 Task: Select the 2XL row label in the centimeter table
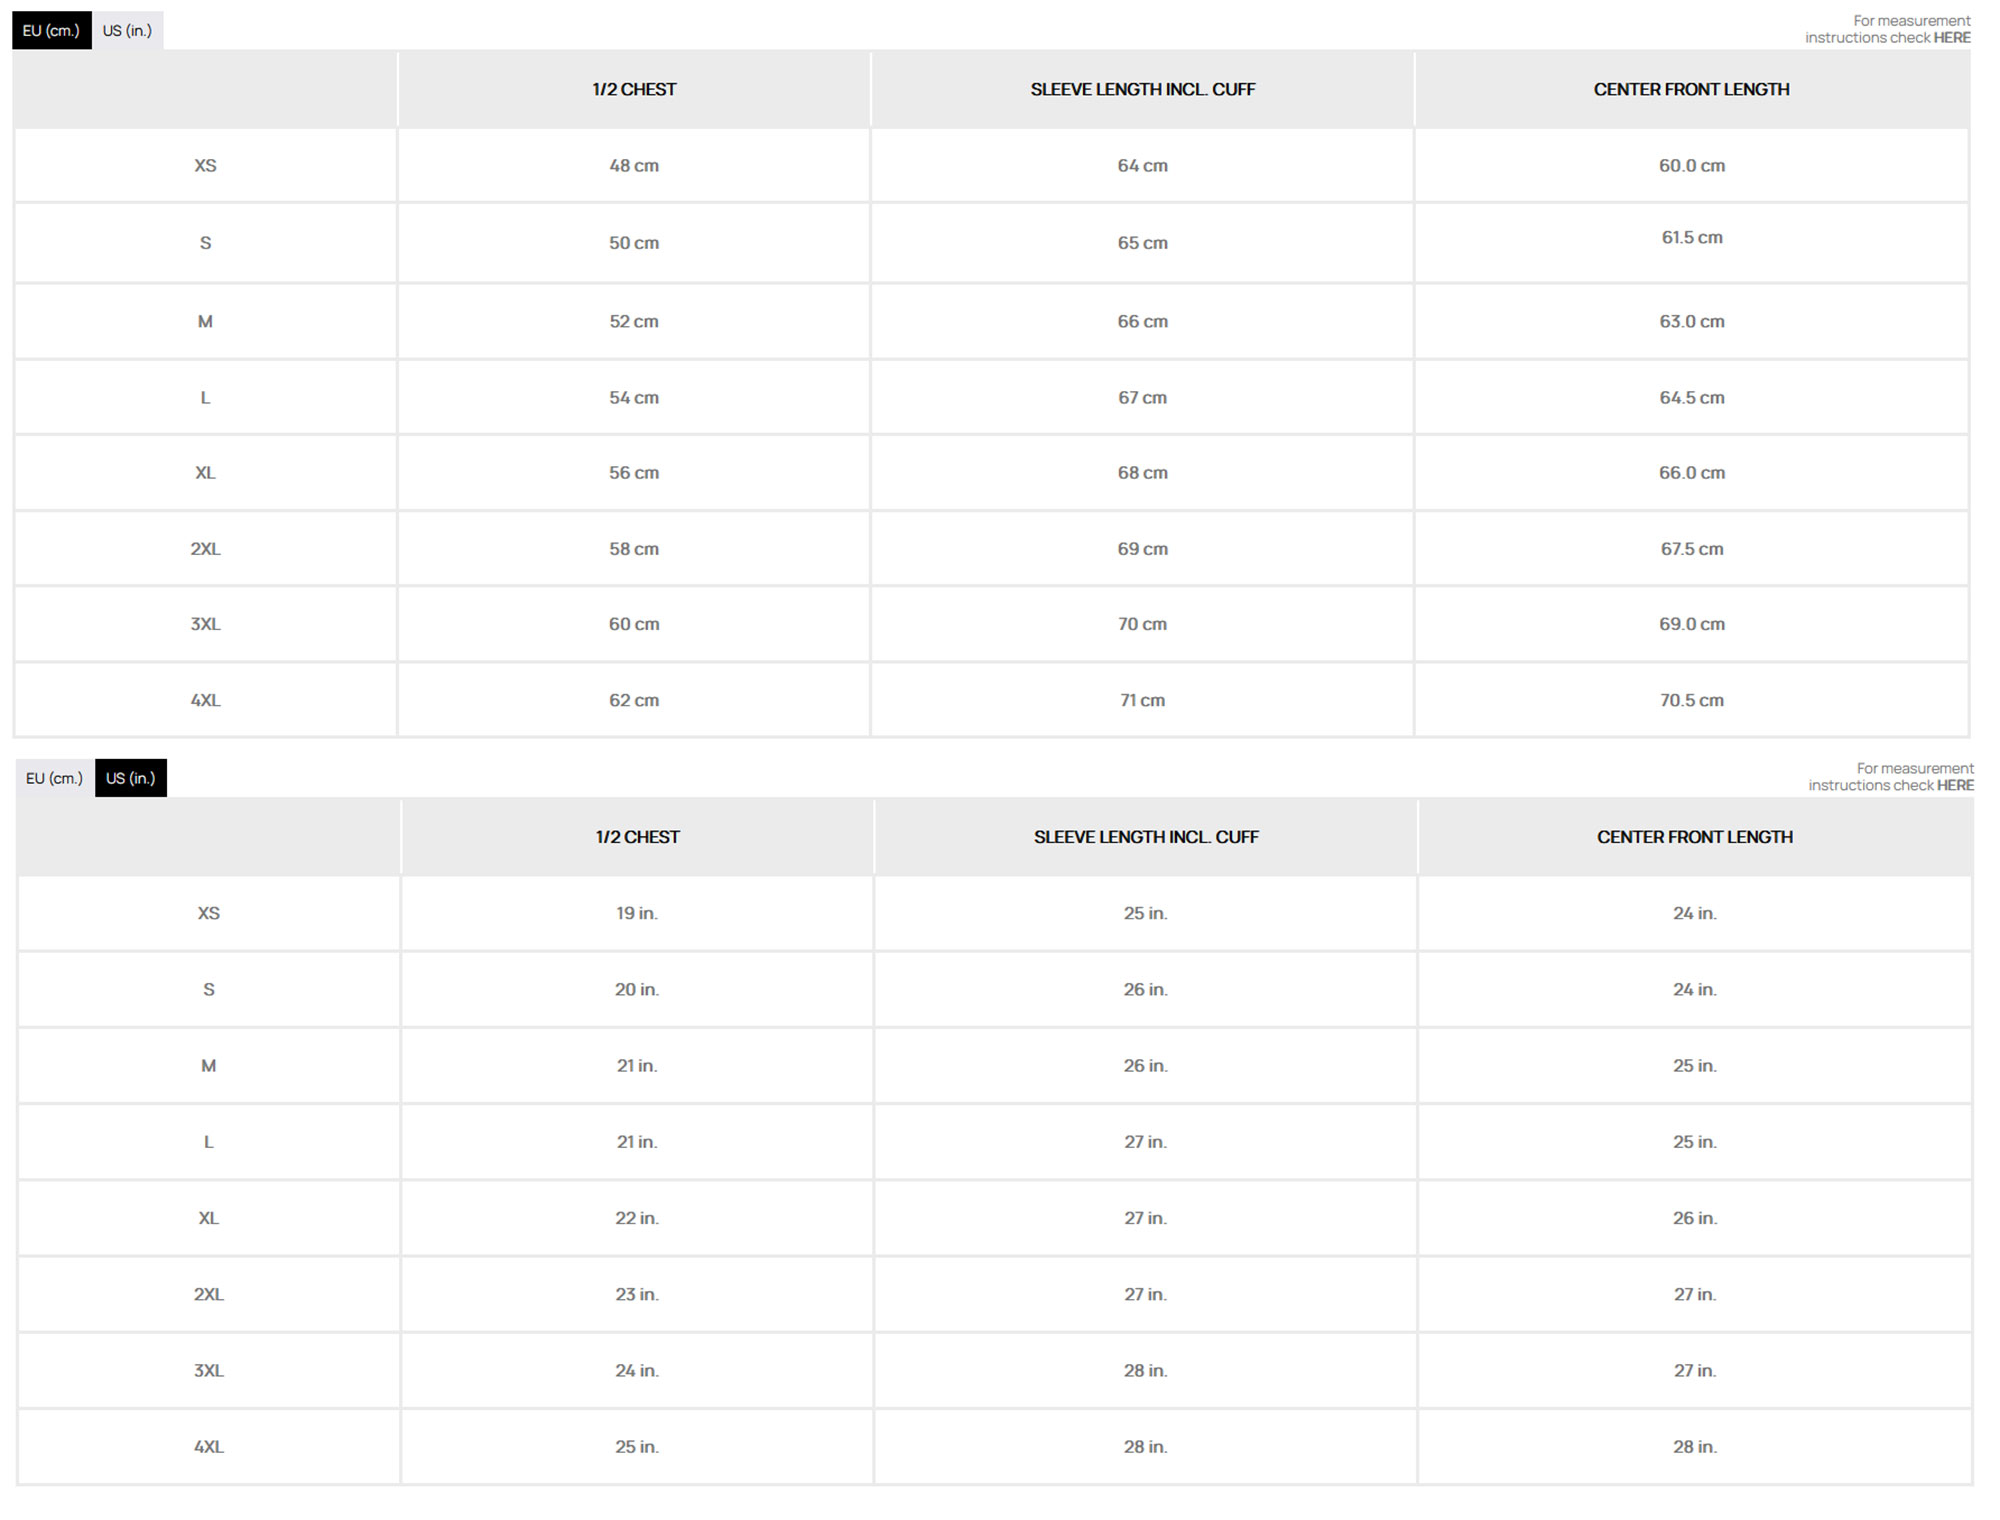[205, 549]
